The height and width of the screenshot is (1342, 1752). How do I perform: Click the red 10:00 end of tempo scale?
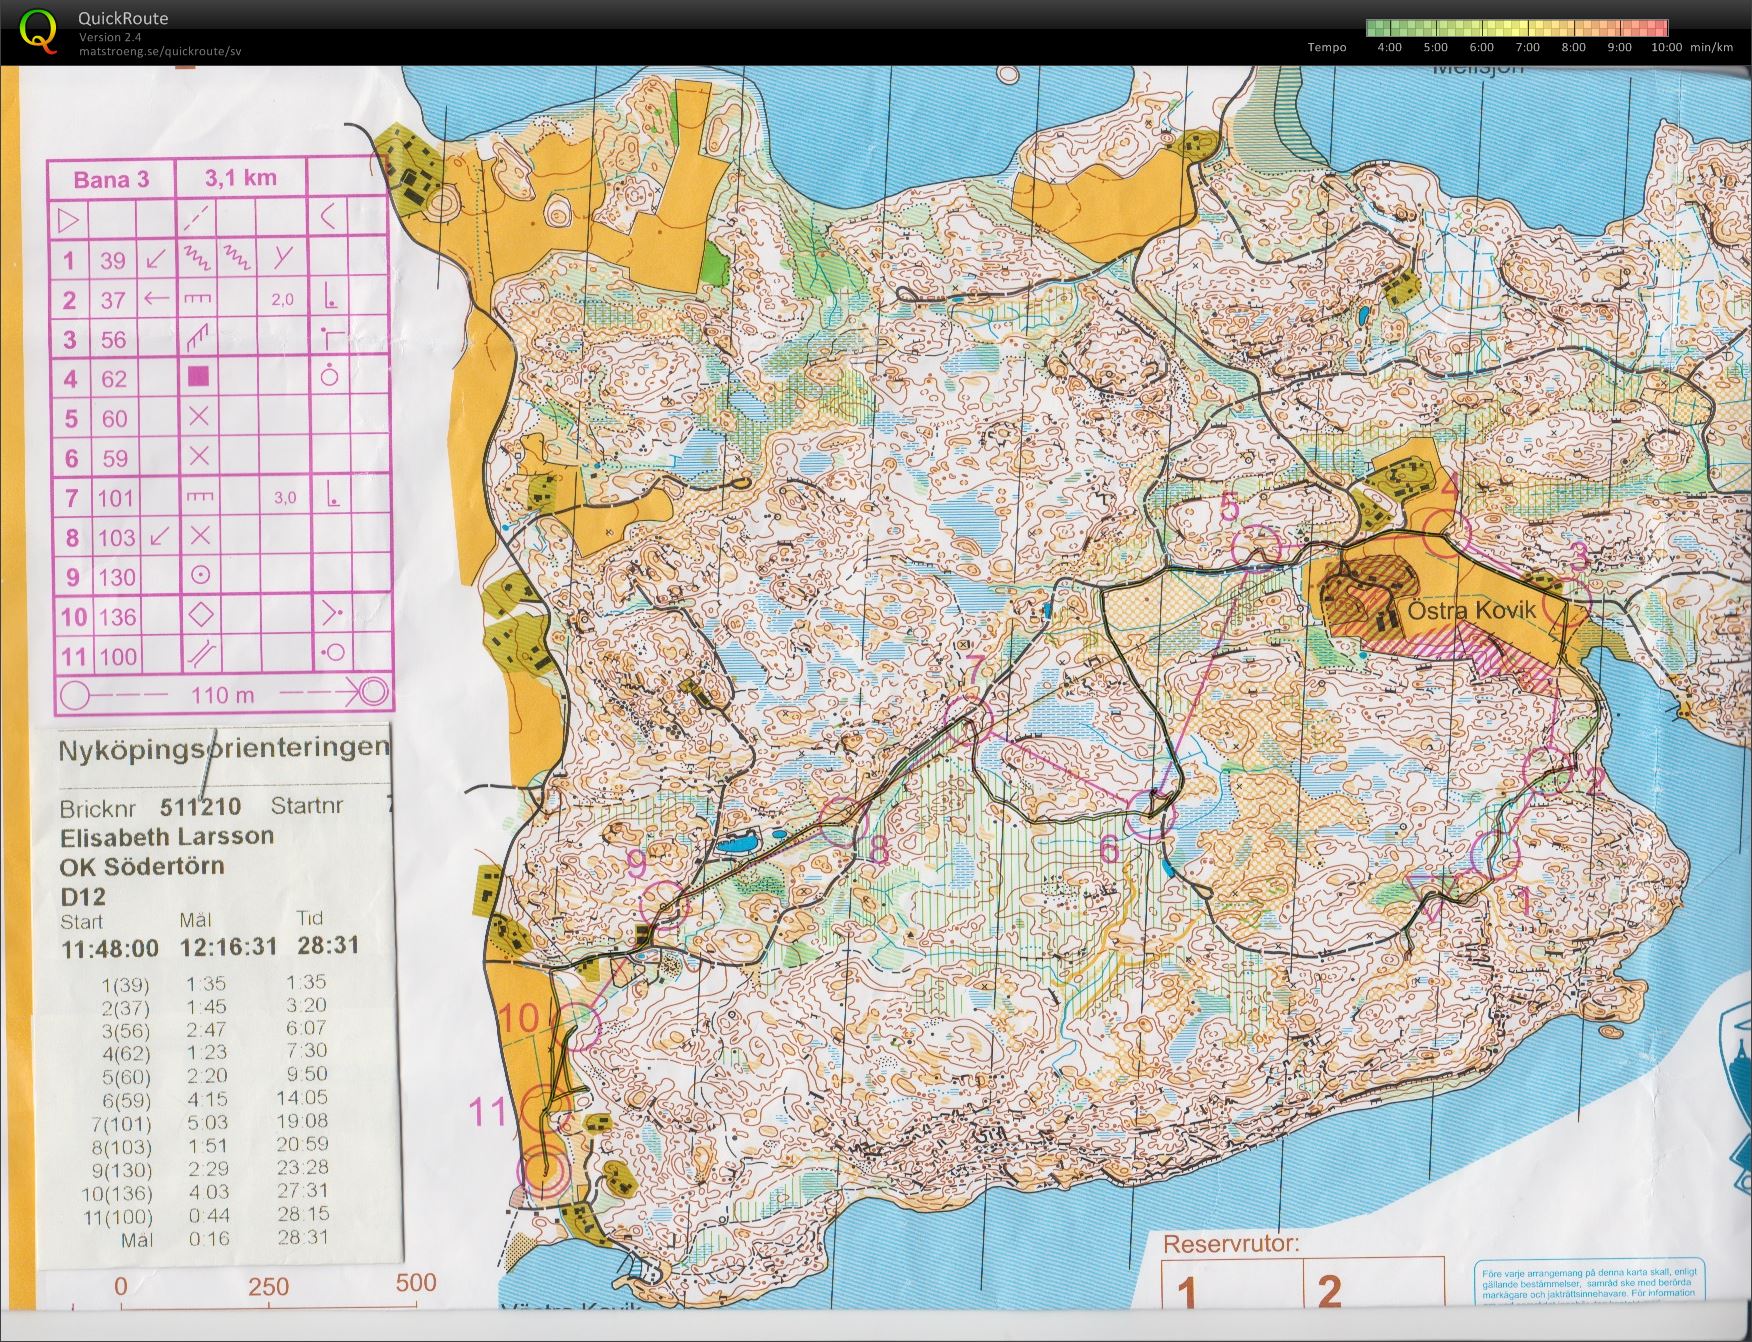[1656, 28]
